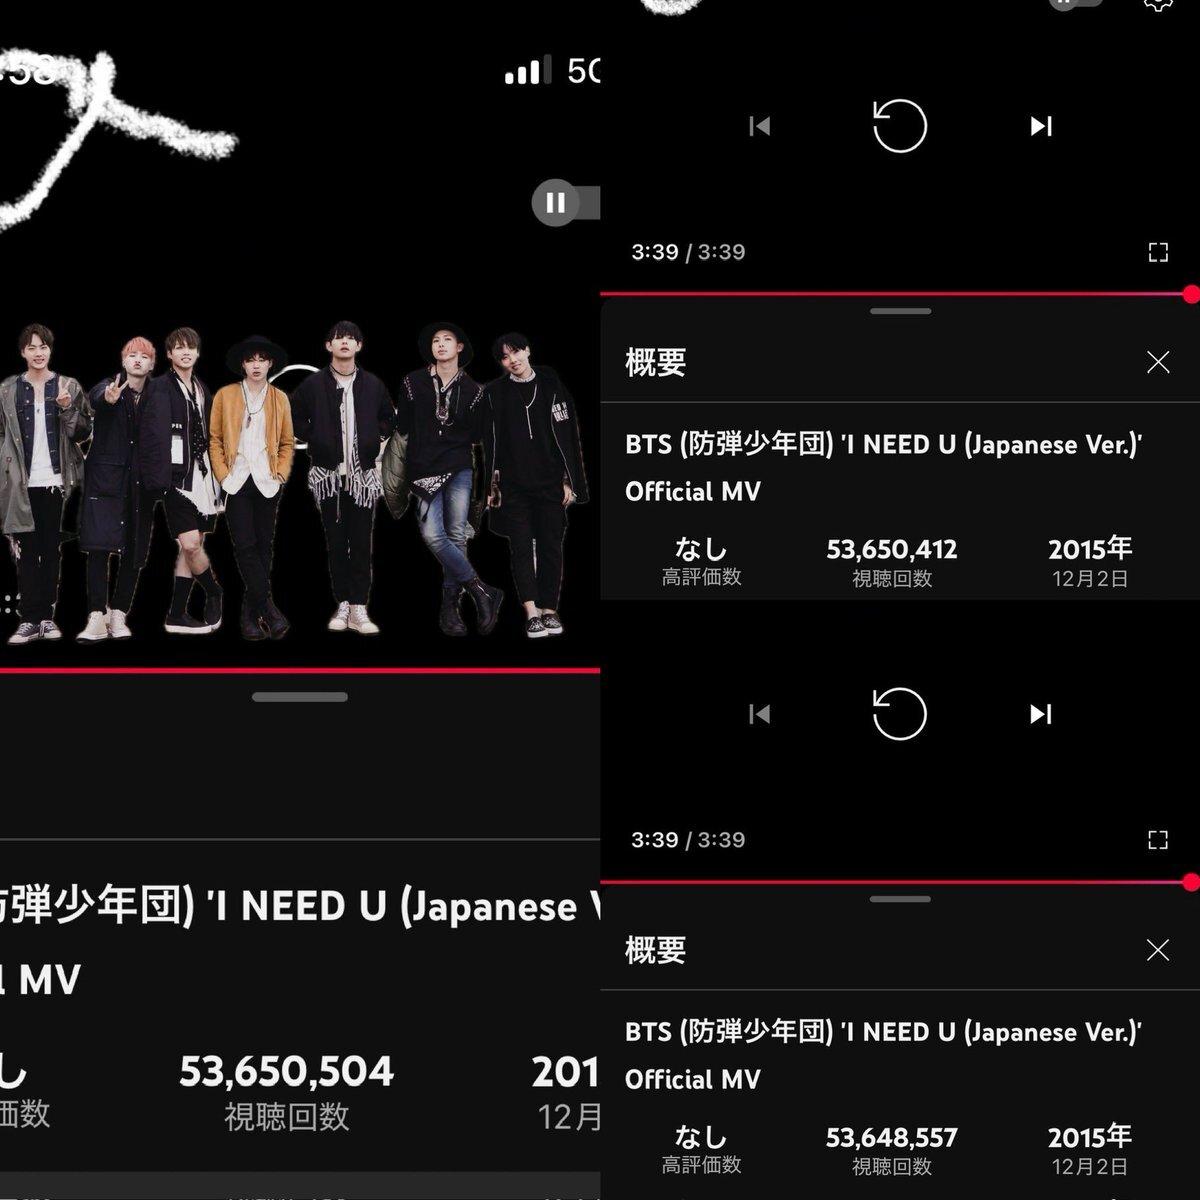The width and height of the screenshot is (1200, 1200).
Task: Click red progress scrubber end of upper player
Action: 1191,294
